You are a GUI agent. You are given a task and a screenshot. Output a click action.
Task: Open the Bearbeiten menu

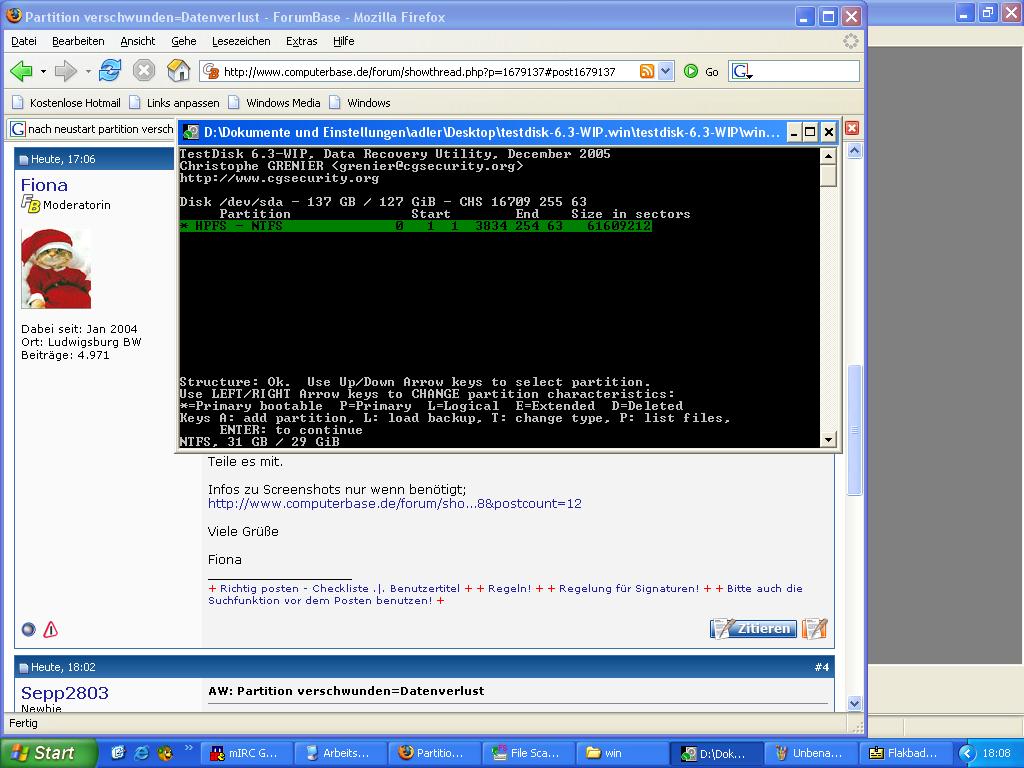pos(78,41)
